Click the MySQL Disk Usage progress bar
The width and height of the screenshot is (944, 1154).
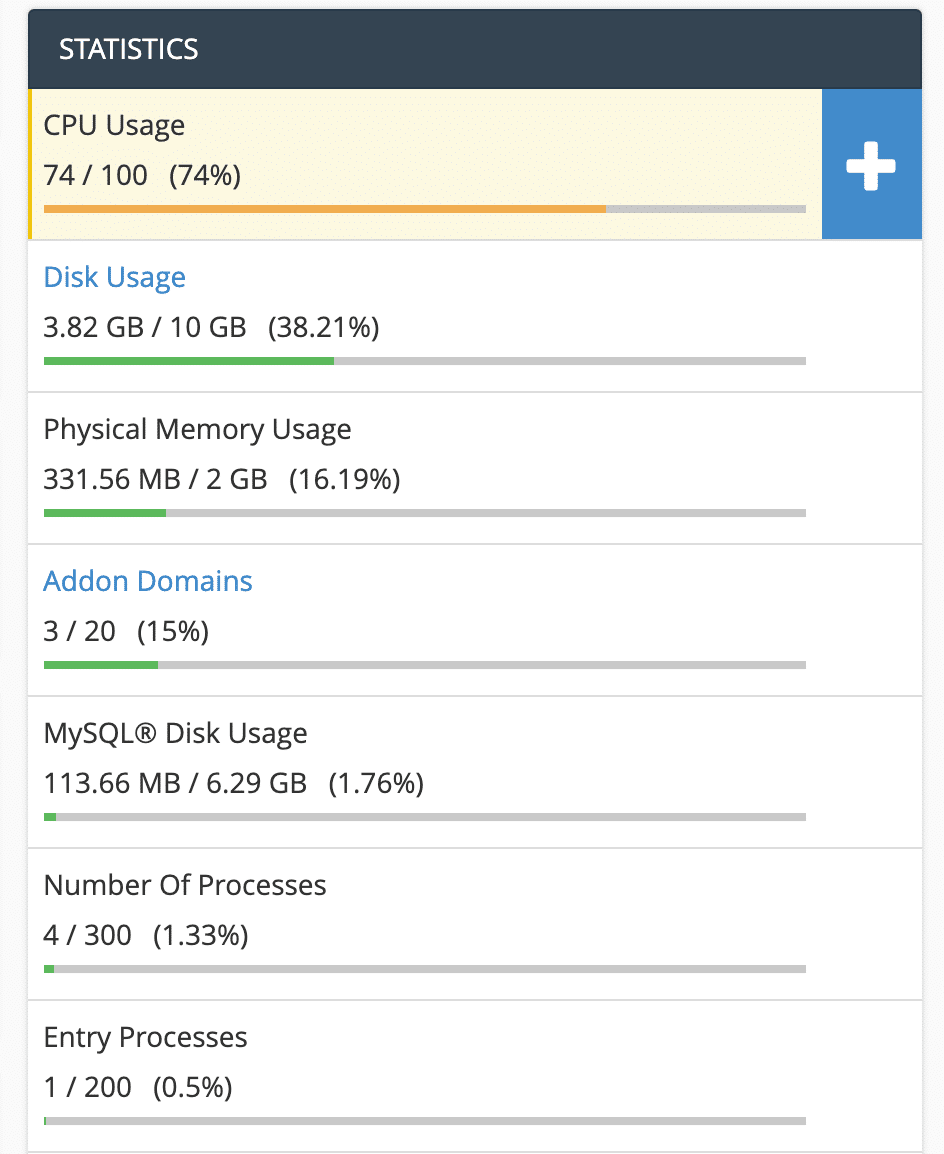[424, 817]
